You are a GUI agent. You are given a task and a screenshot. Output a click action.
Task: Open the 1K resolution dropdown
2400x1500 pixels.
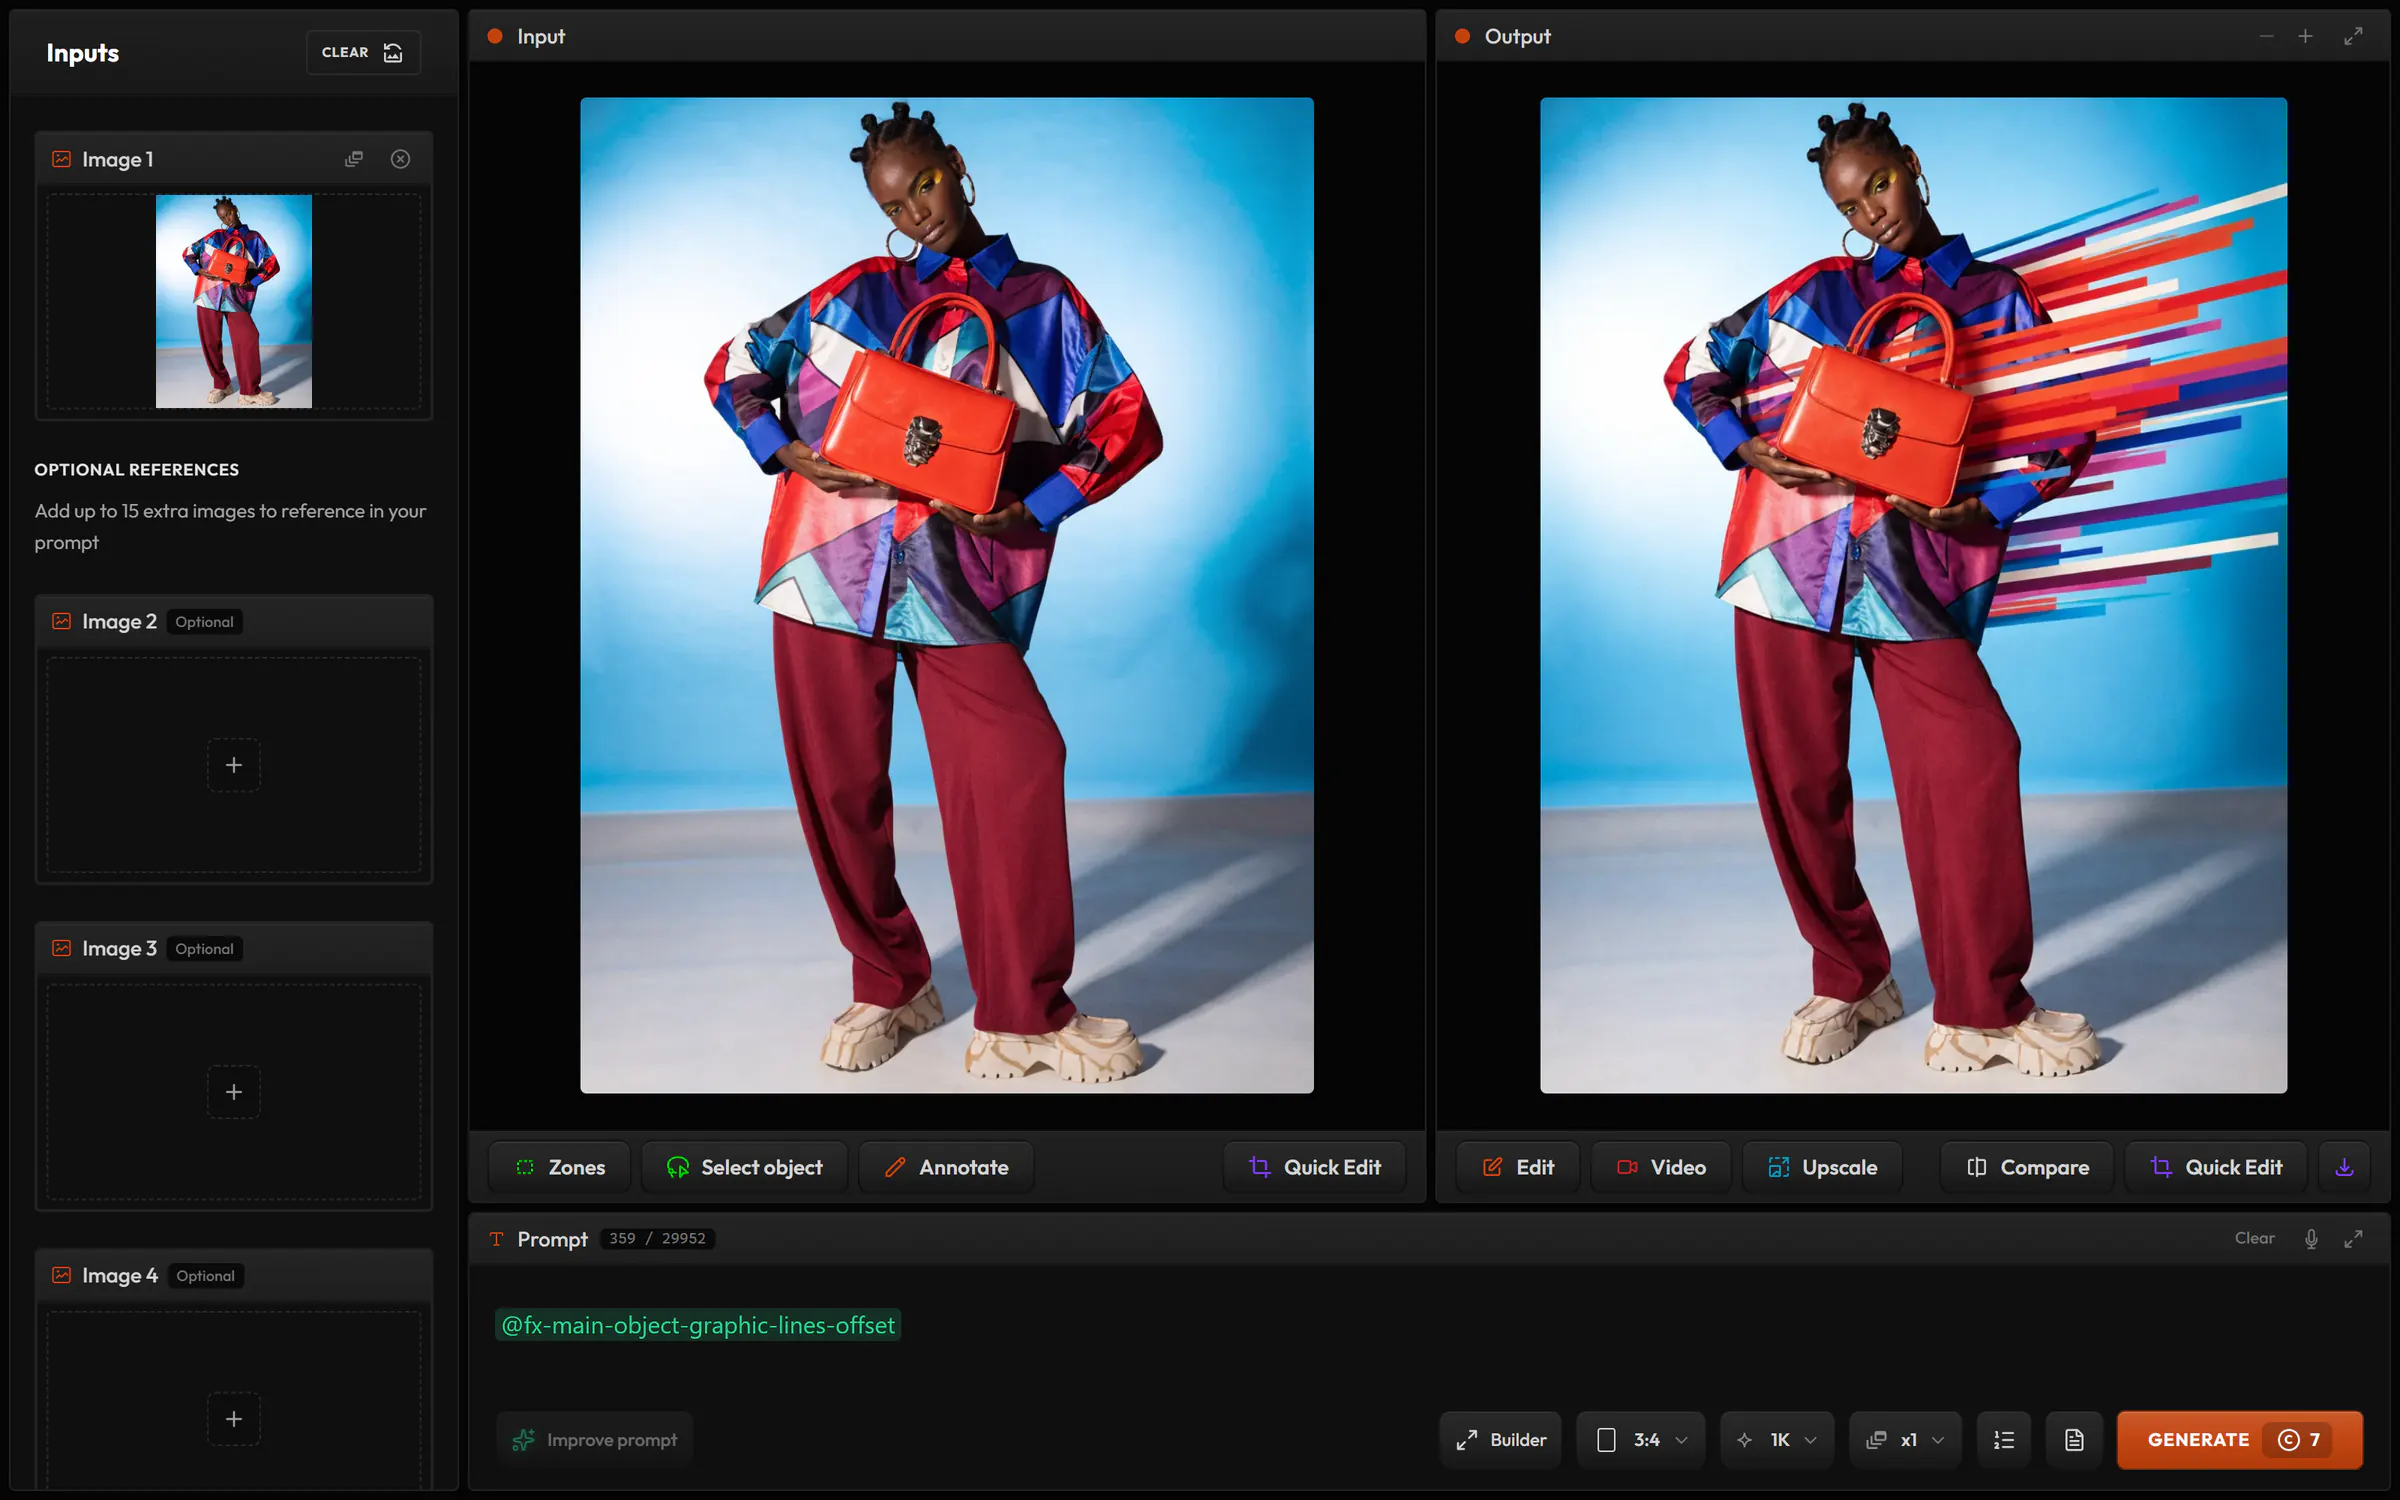pos(1777,1440)
